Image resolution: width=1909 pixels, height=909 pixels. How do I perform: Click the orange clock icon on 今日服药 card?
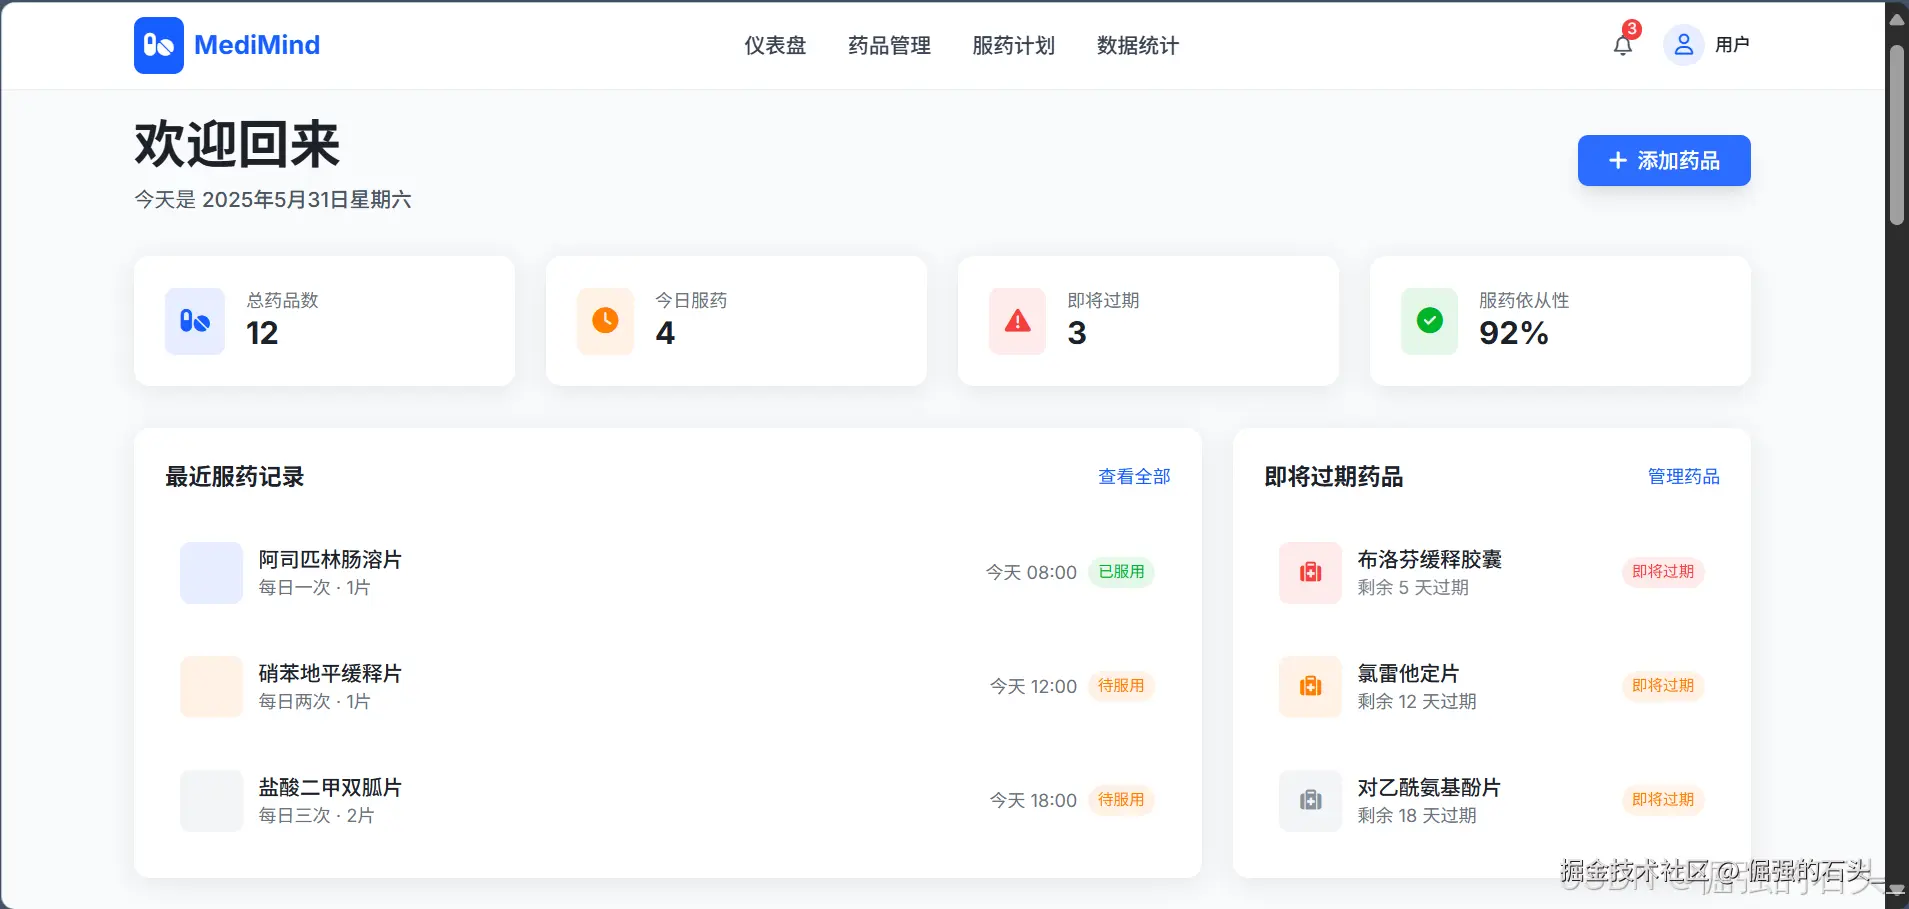[605, 321]
